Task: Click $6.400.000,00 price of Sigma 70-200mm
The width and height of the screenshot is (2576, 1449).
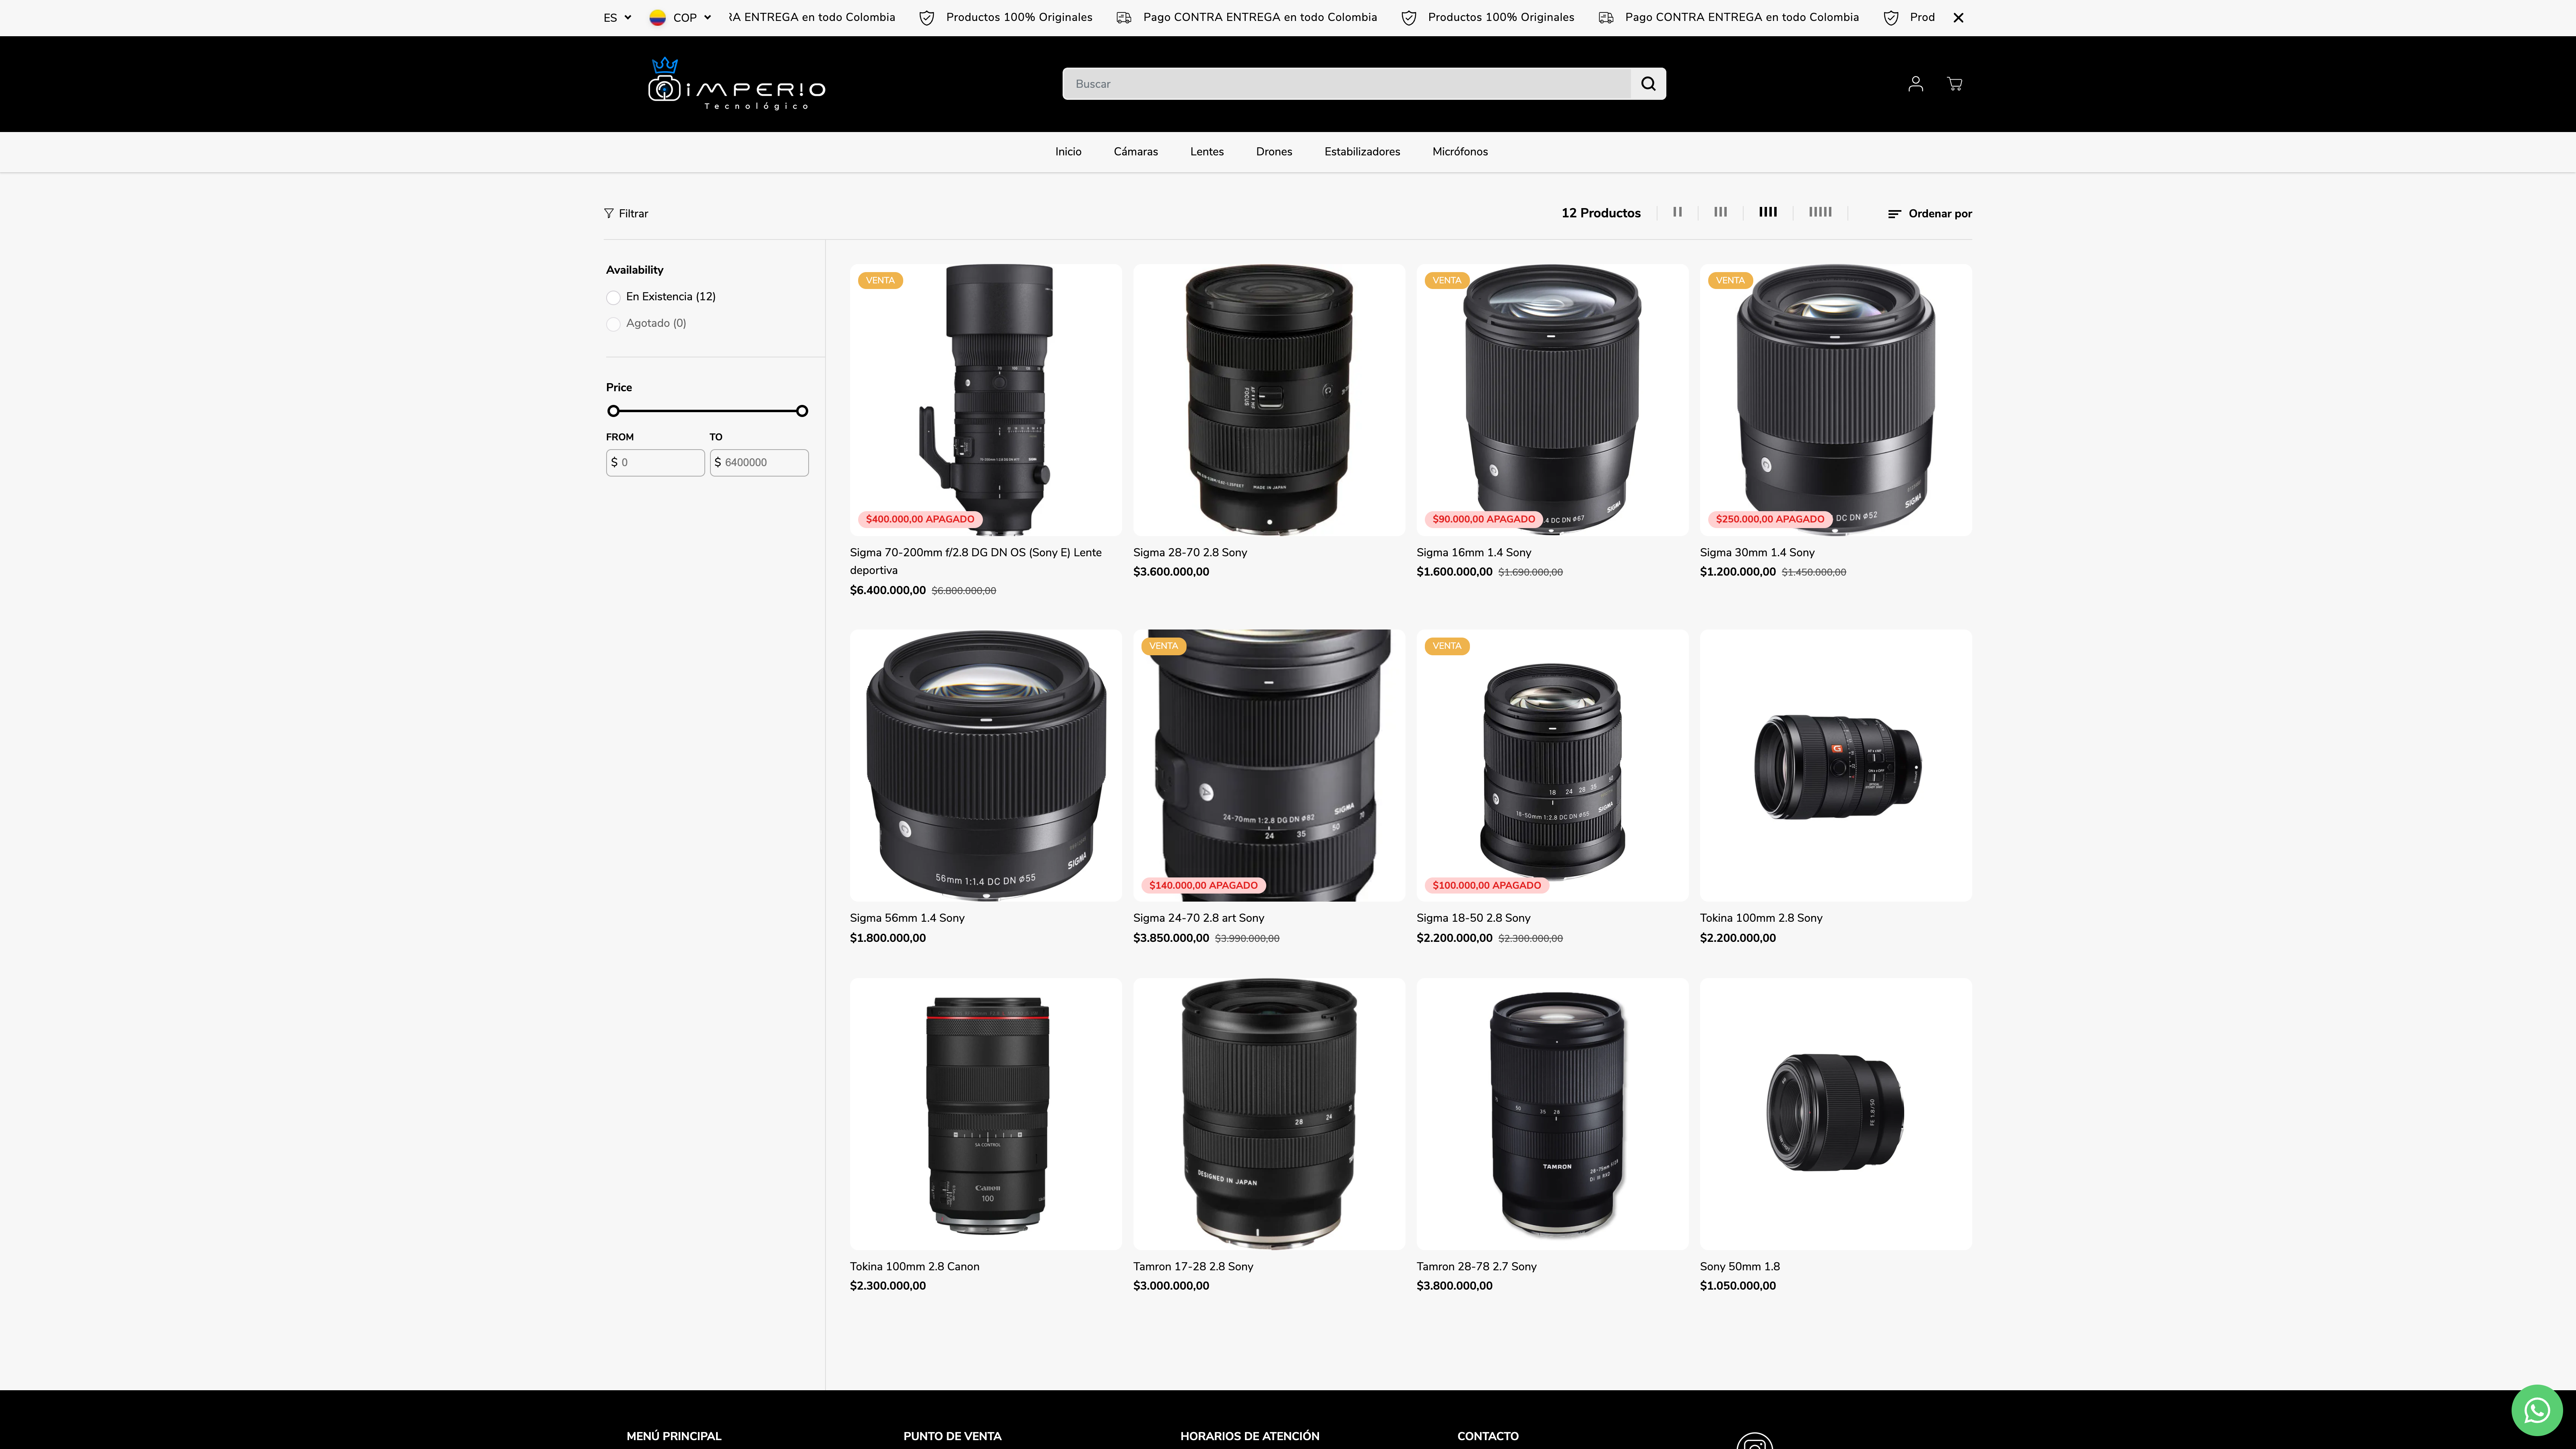Action: click(x=887, y=591)
